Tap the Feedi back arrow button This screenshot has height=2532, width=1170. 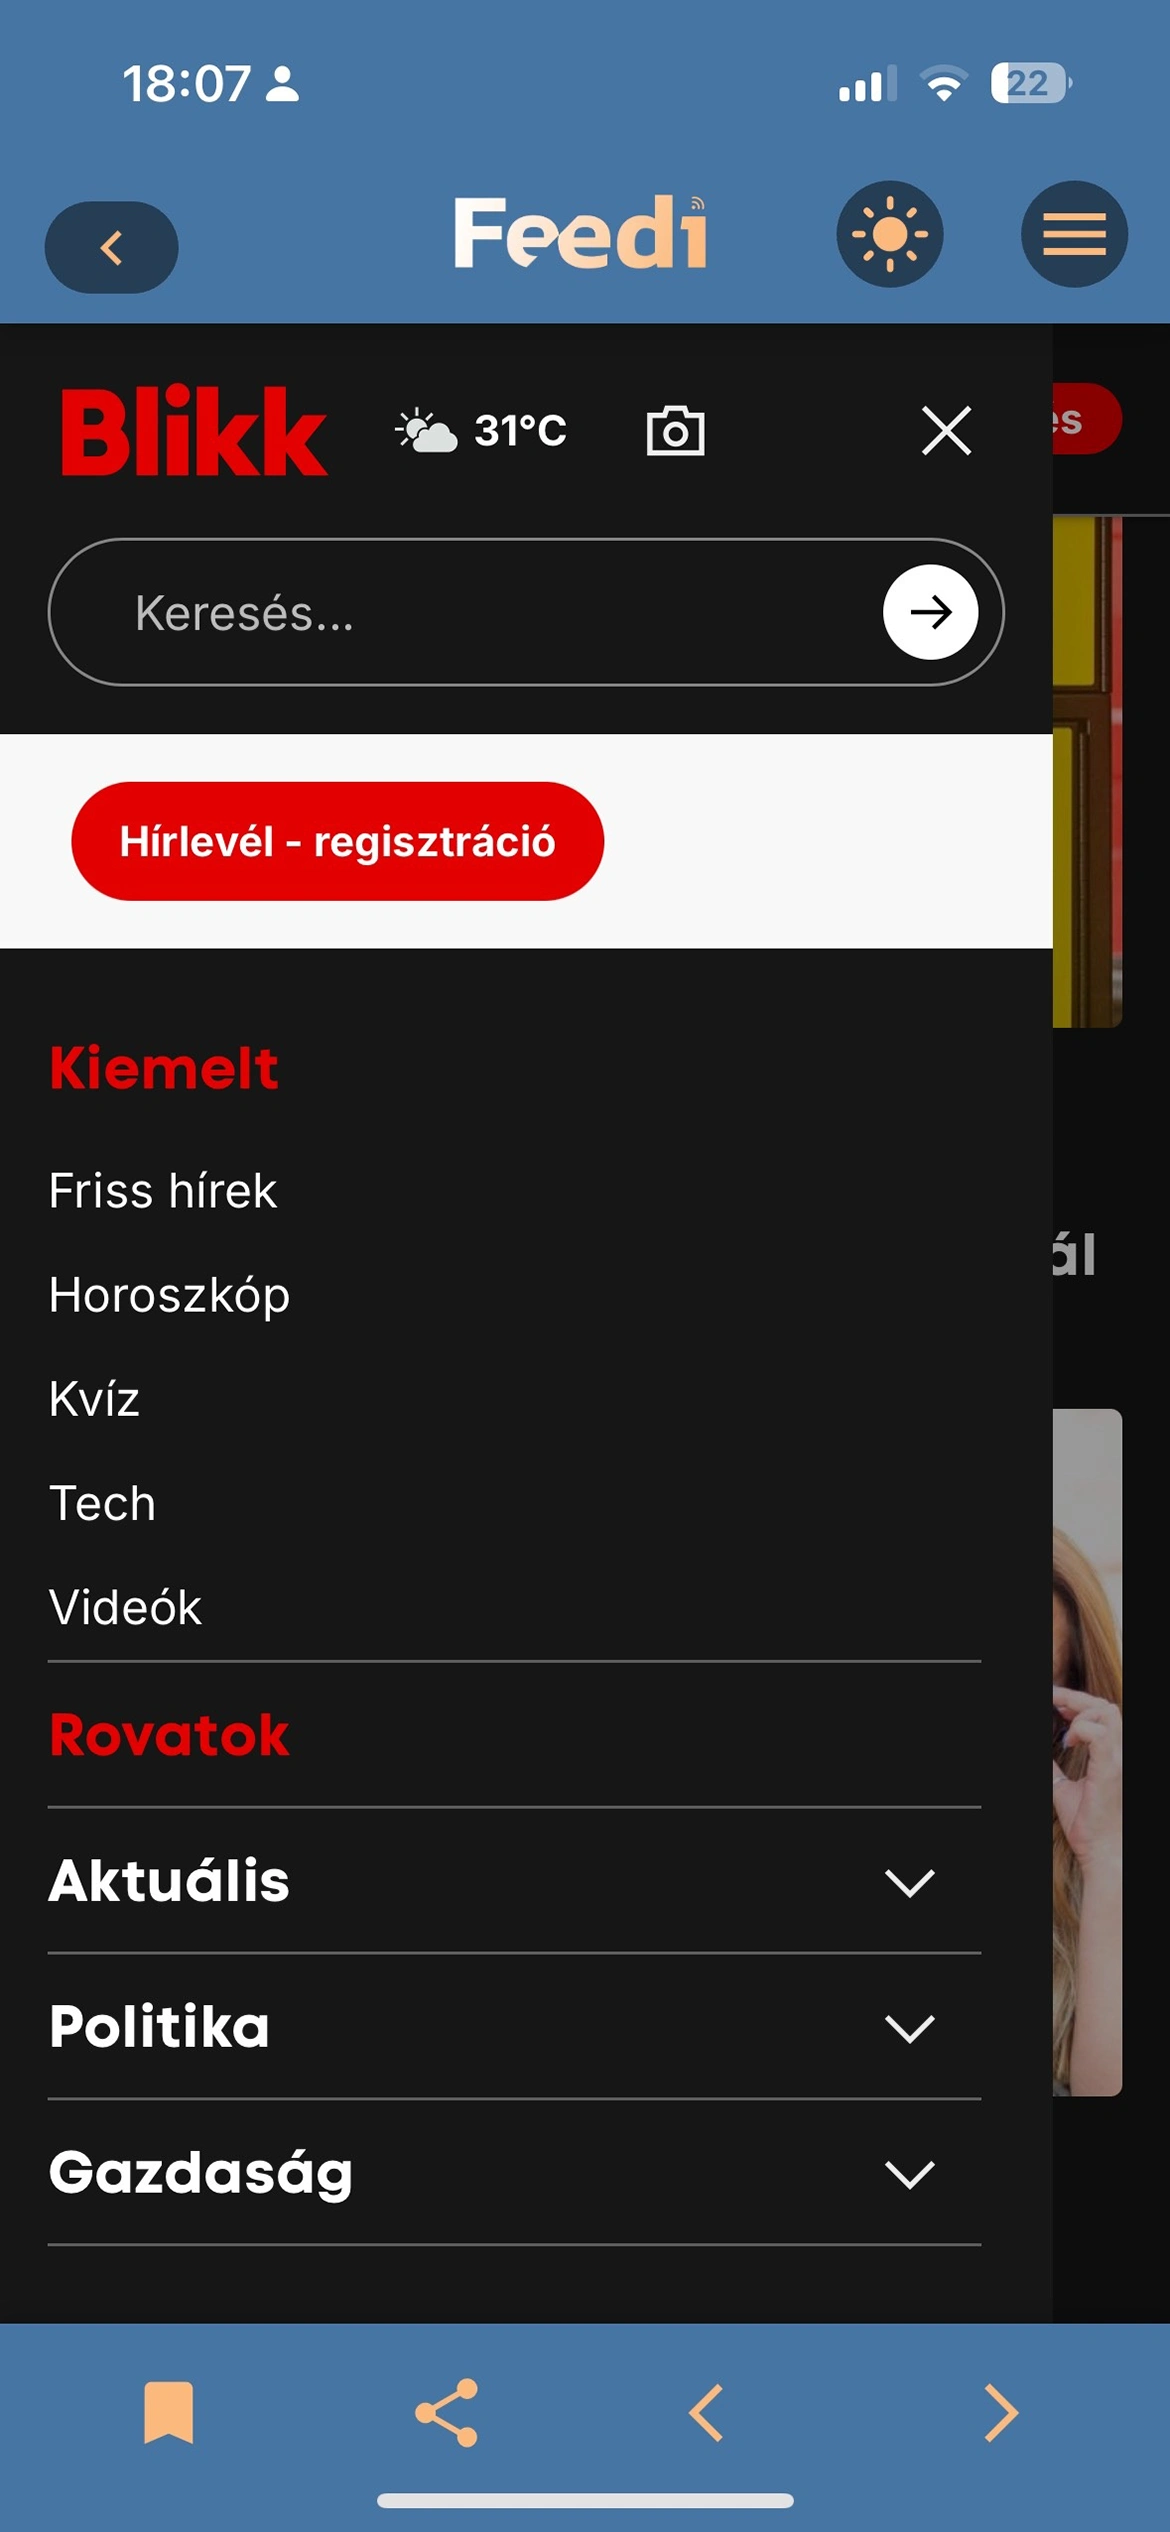111,247
